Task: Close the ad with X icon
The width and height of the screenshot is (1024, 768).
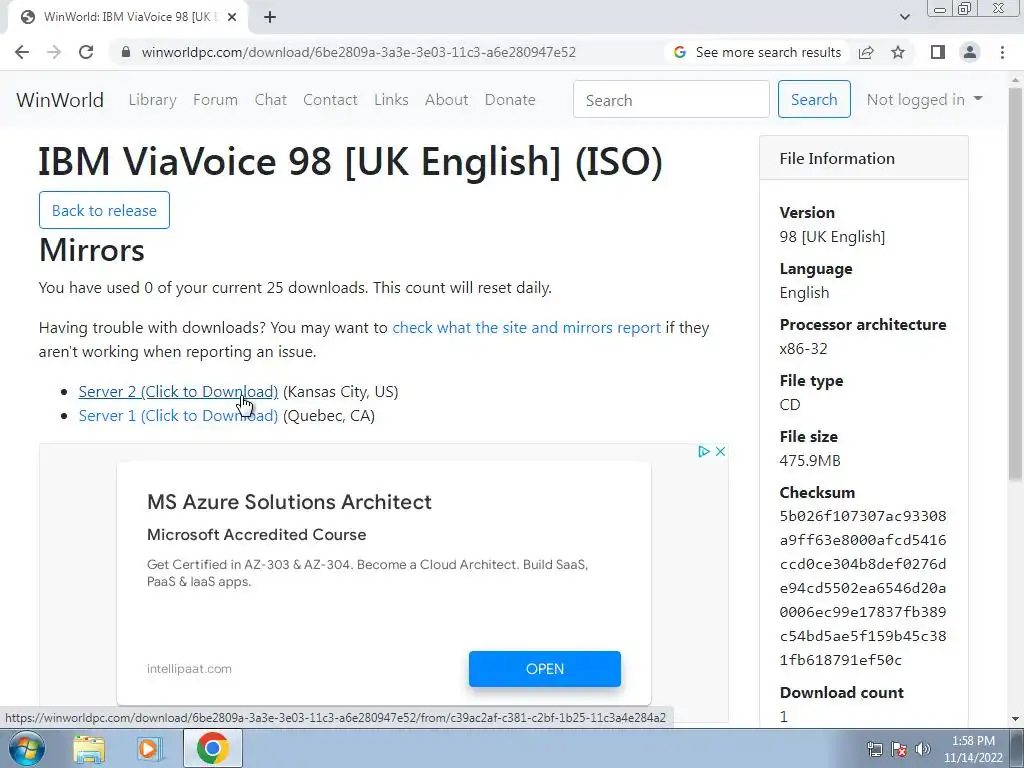Action: click(x=720, y=451)
